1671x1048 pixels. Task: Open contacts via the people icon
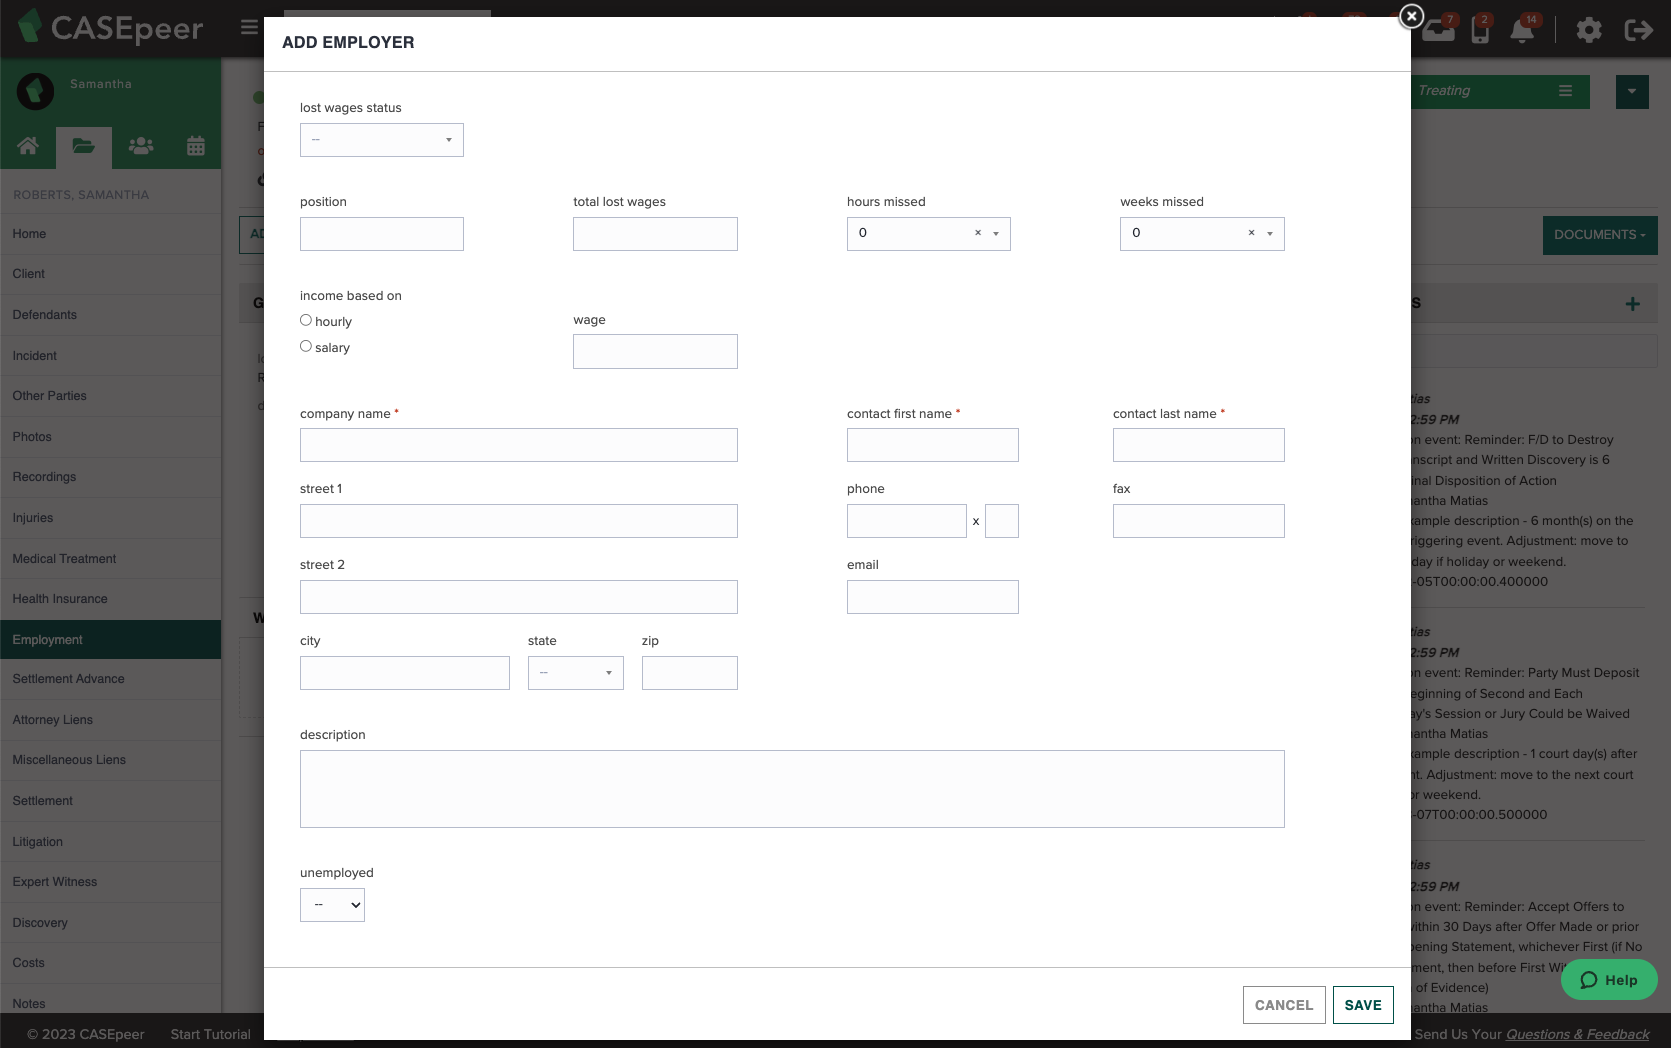point(140,147)
